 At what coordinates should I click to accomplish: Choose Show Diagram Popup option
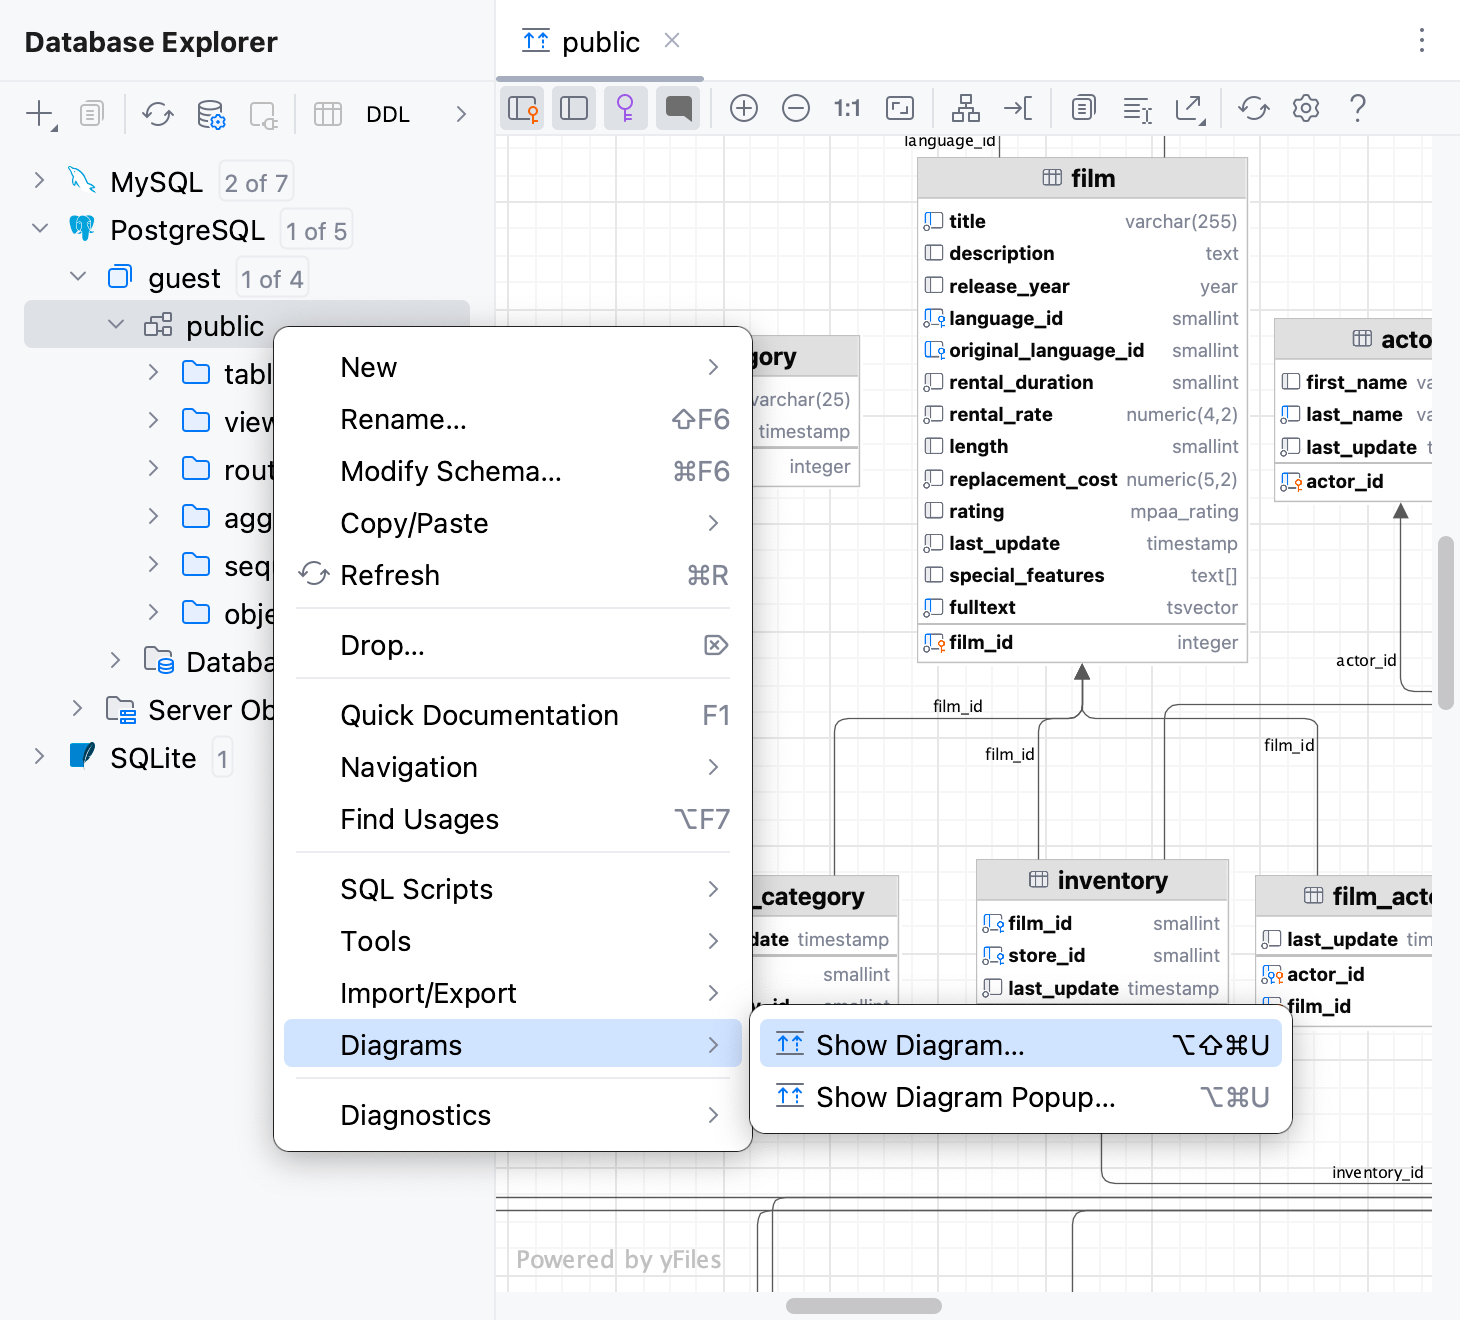coord(964,1097)
